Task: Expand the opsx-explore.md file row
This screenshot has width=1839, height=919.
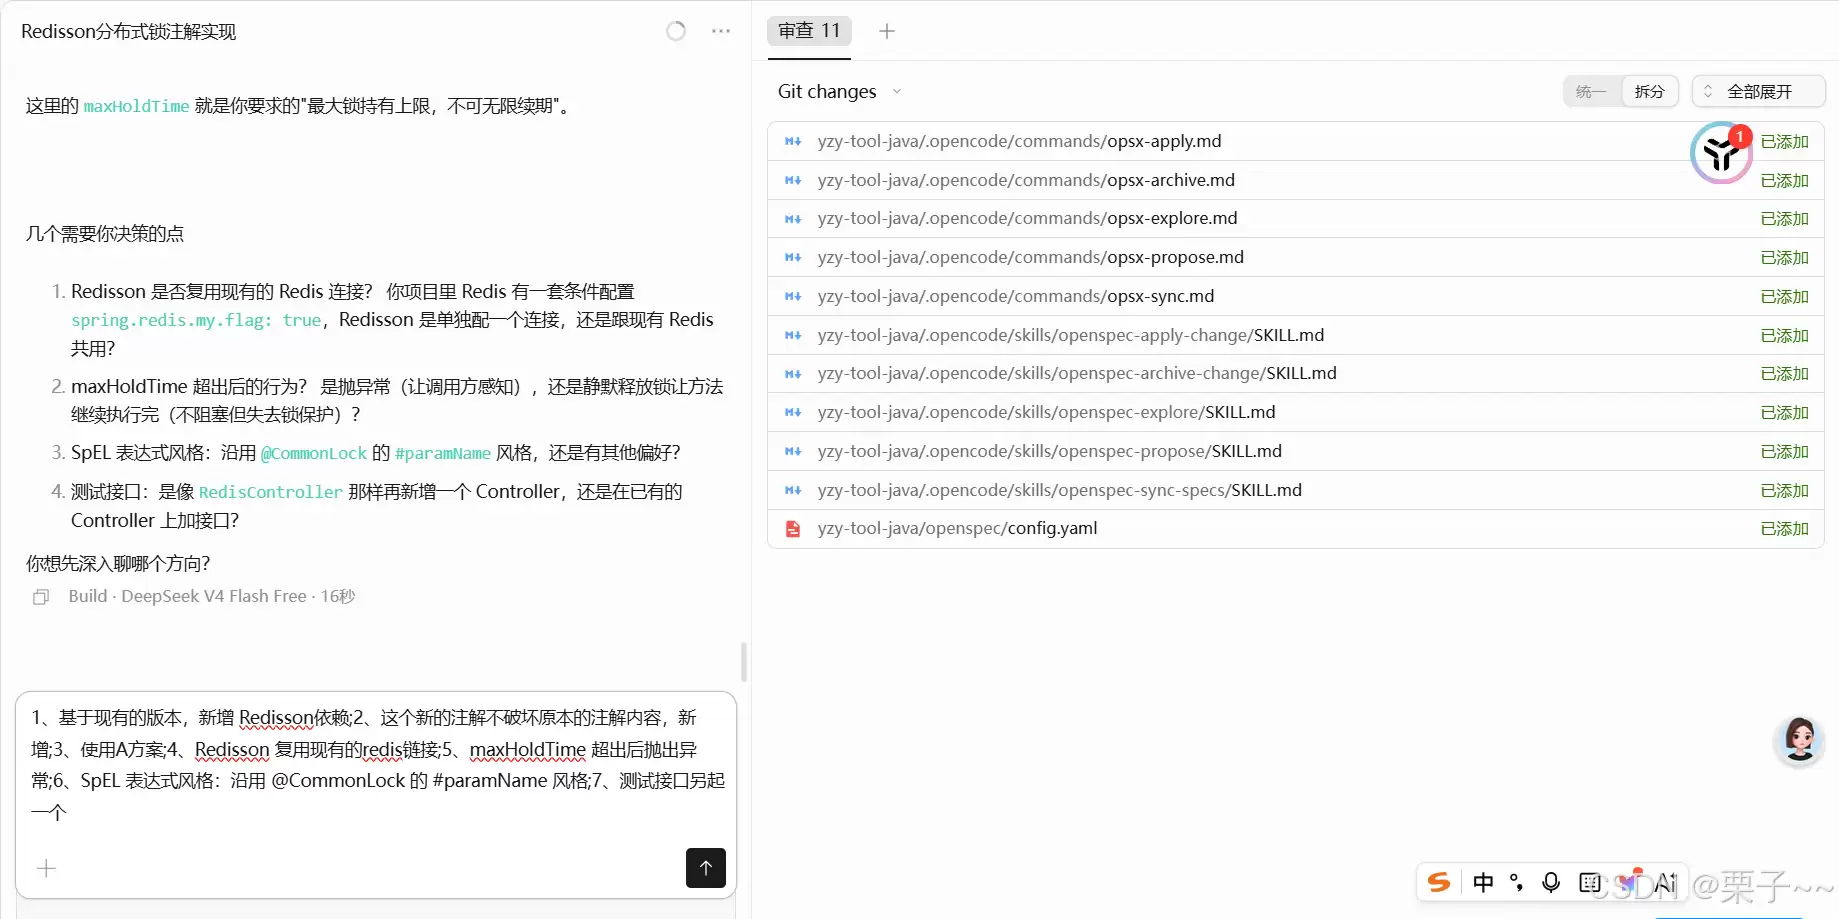Action: (1296, 218)
